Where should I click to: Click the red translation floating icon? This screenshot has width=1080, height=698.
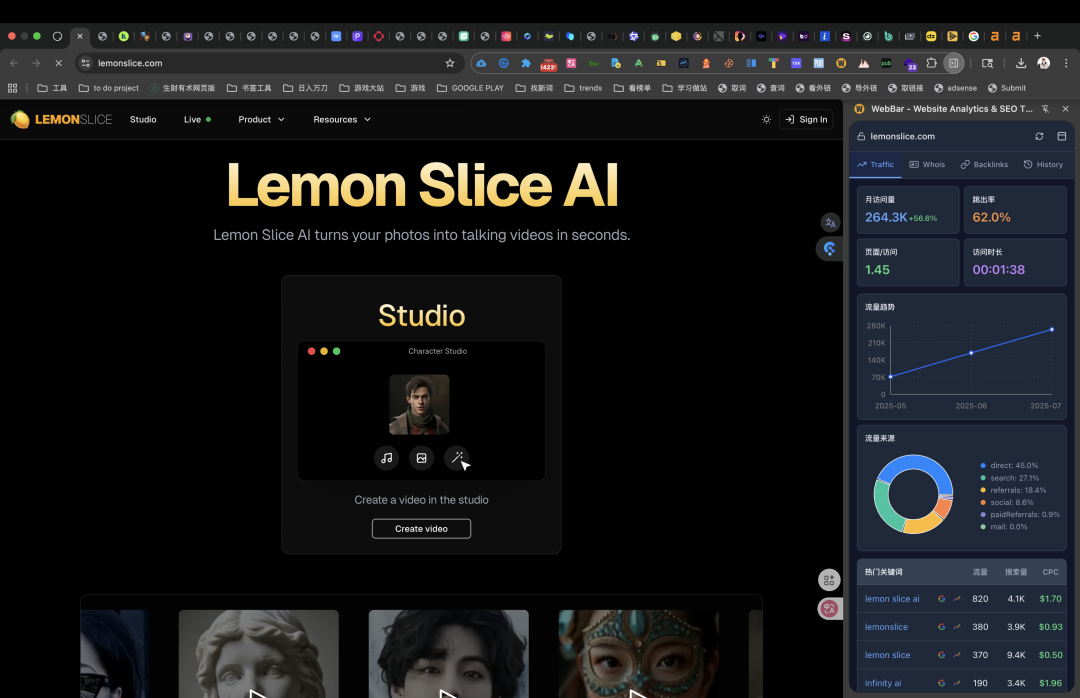[829, 608]
